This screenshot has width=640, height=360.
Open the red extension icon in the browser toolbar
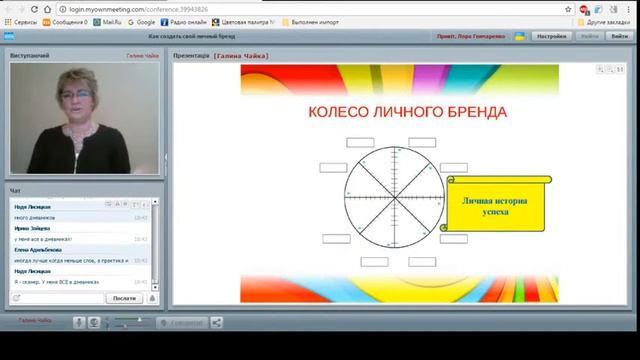pyautogui.click(x=584, y=9)
